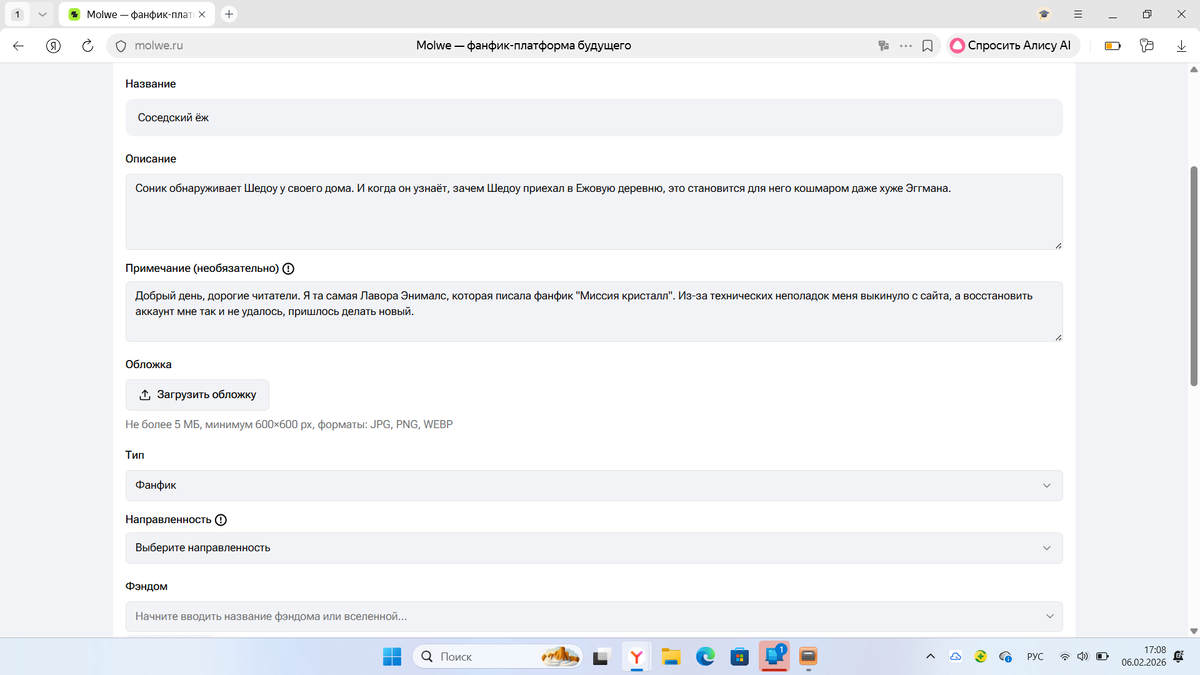This screenshot has height=675, width=1200.
Task: Click taskbar app icon with notification badge 1
Action: tap(775, 656)
